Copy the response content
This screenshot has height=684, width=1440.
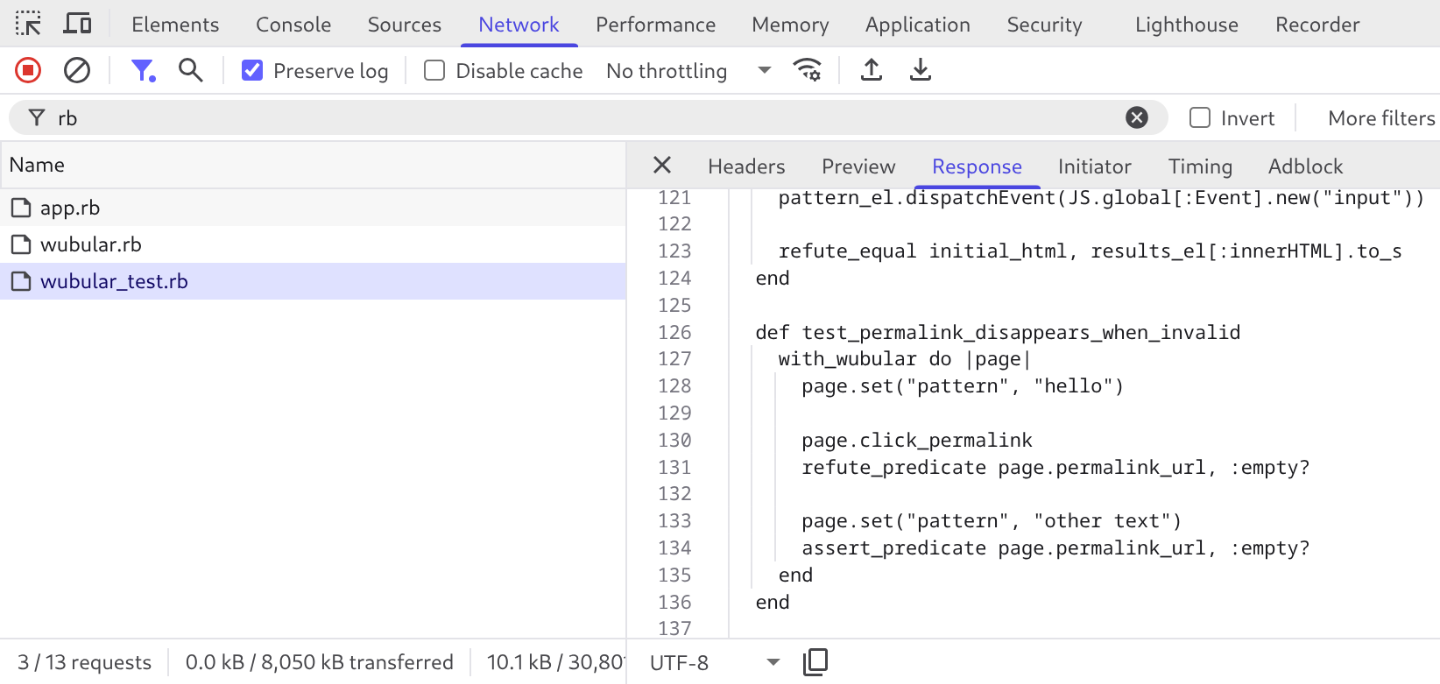pos(816,662)
